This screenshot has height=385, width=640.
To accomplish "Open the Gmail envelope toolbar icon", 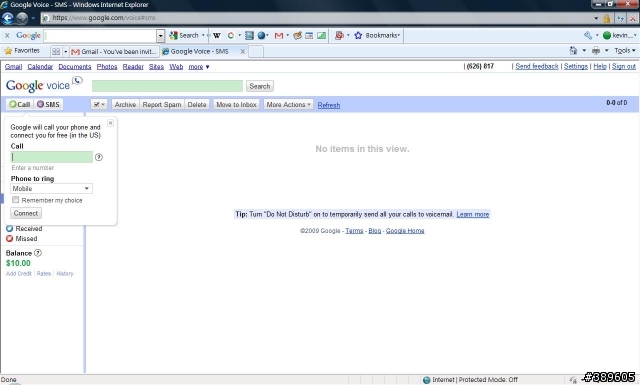I will point(279,36).
